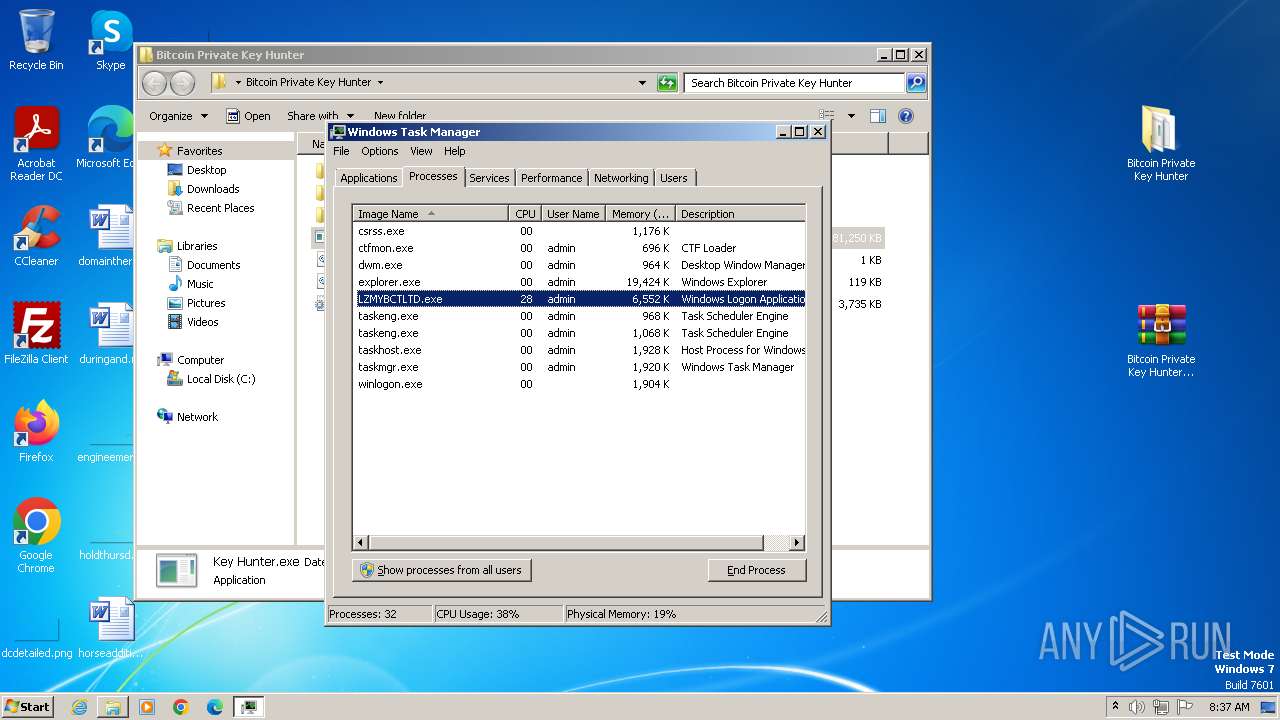Select the Pictures library

[206, 303]
